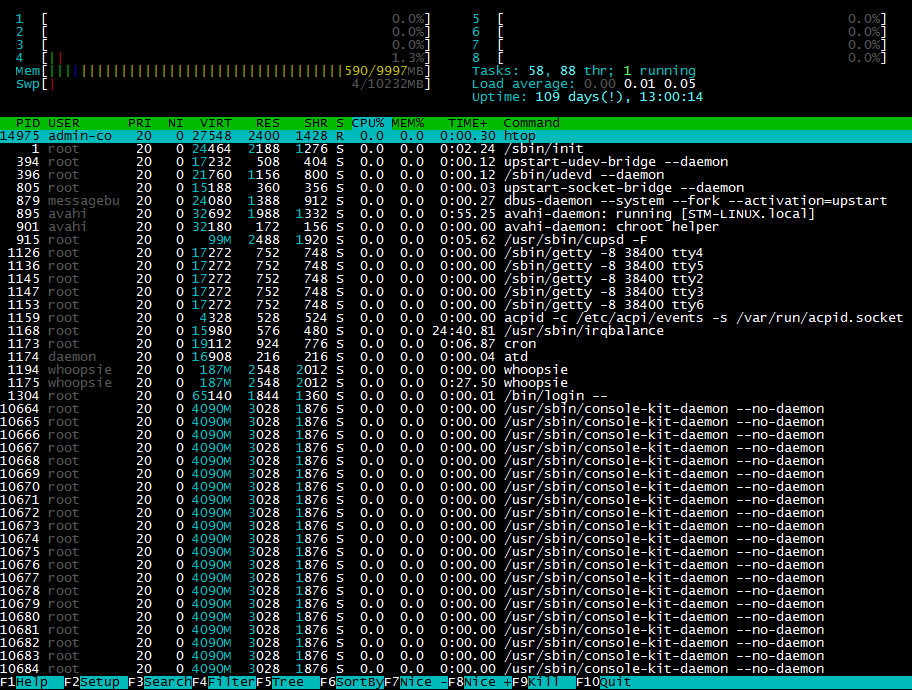The width and height of the screenshot is (912, 690).
Task: Click the CPU 4 usage meter
Action: pos(223,58)
